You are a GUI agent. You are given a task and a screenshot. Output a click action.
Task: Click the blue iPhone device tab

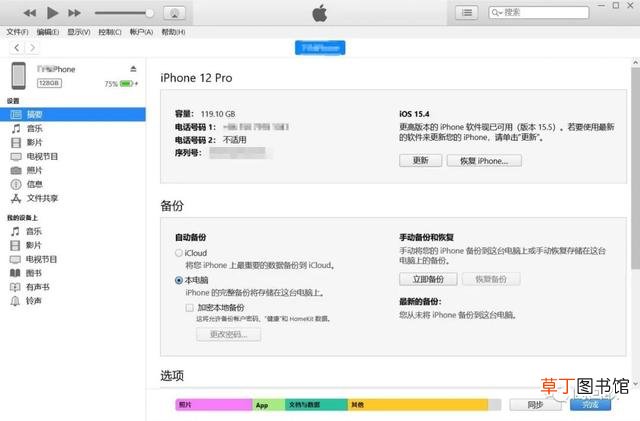320,48
